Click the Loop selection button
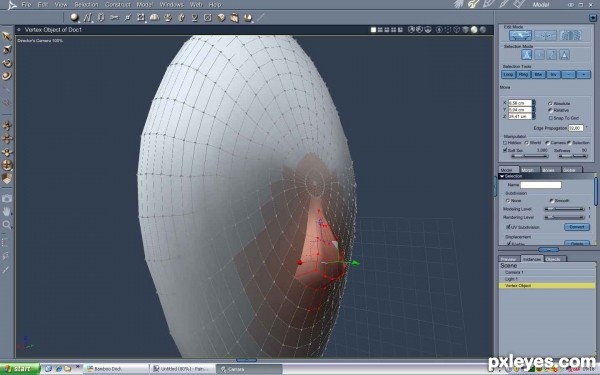The width and height of the screenshot is (600, 375). pos(508,75)
